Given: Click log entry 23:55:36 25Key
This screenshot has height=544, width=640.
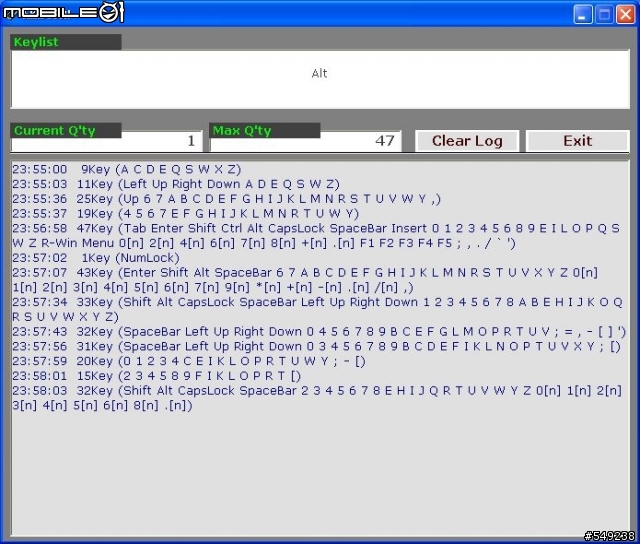Looking at the screenshot, I should pyautogui.click(x=227, y=199).
